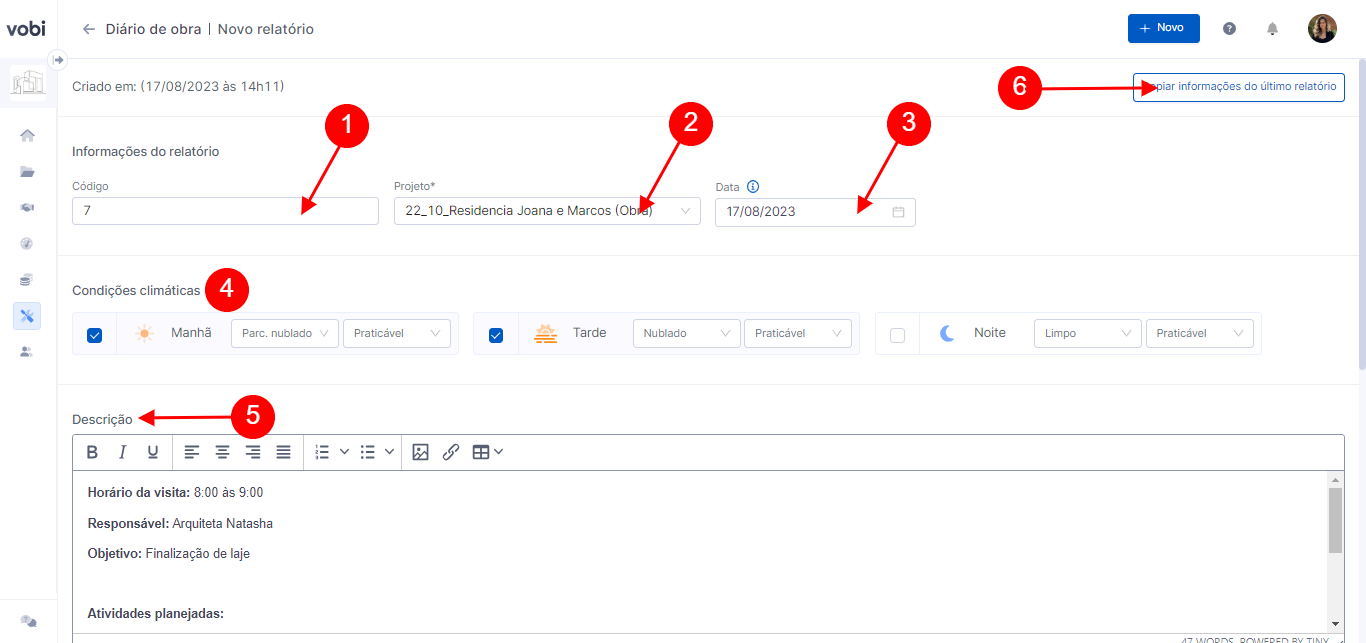Screen dimensions: 1366x643
Task: Open the help question mark icon
Action: click(x=1230, y=29)
